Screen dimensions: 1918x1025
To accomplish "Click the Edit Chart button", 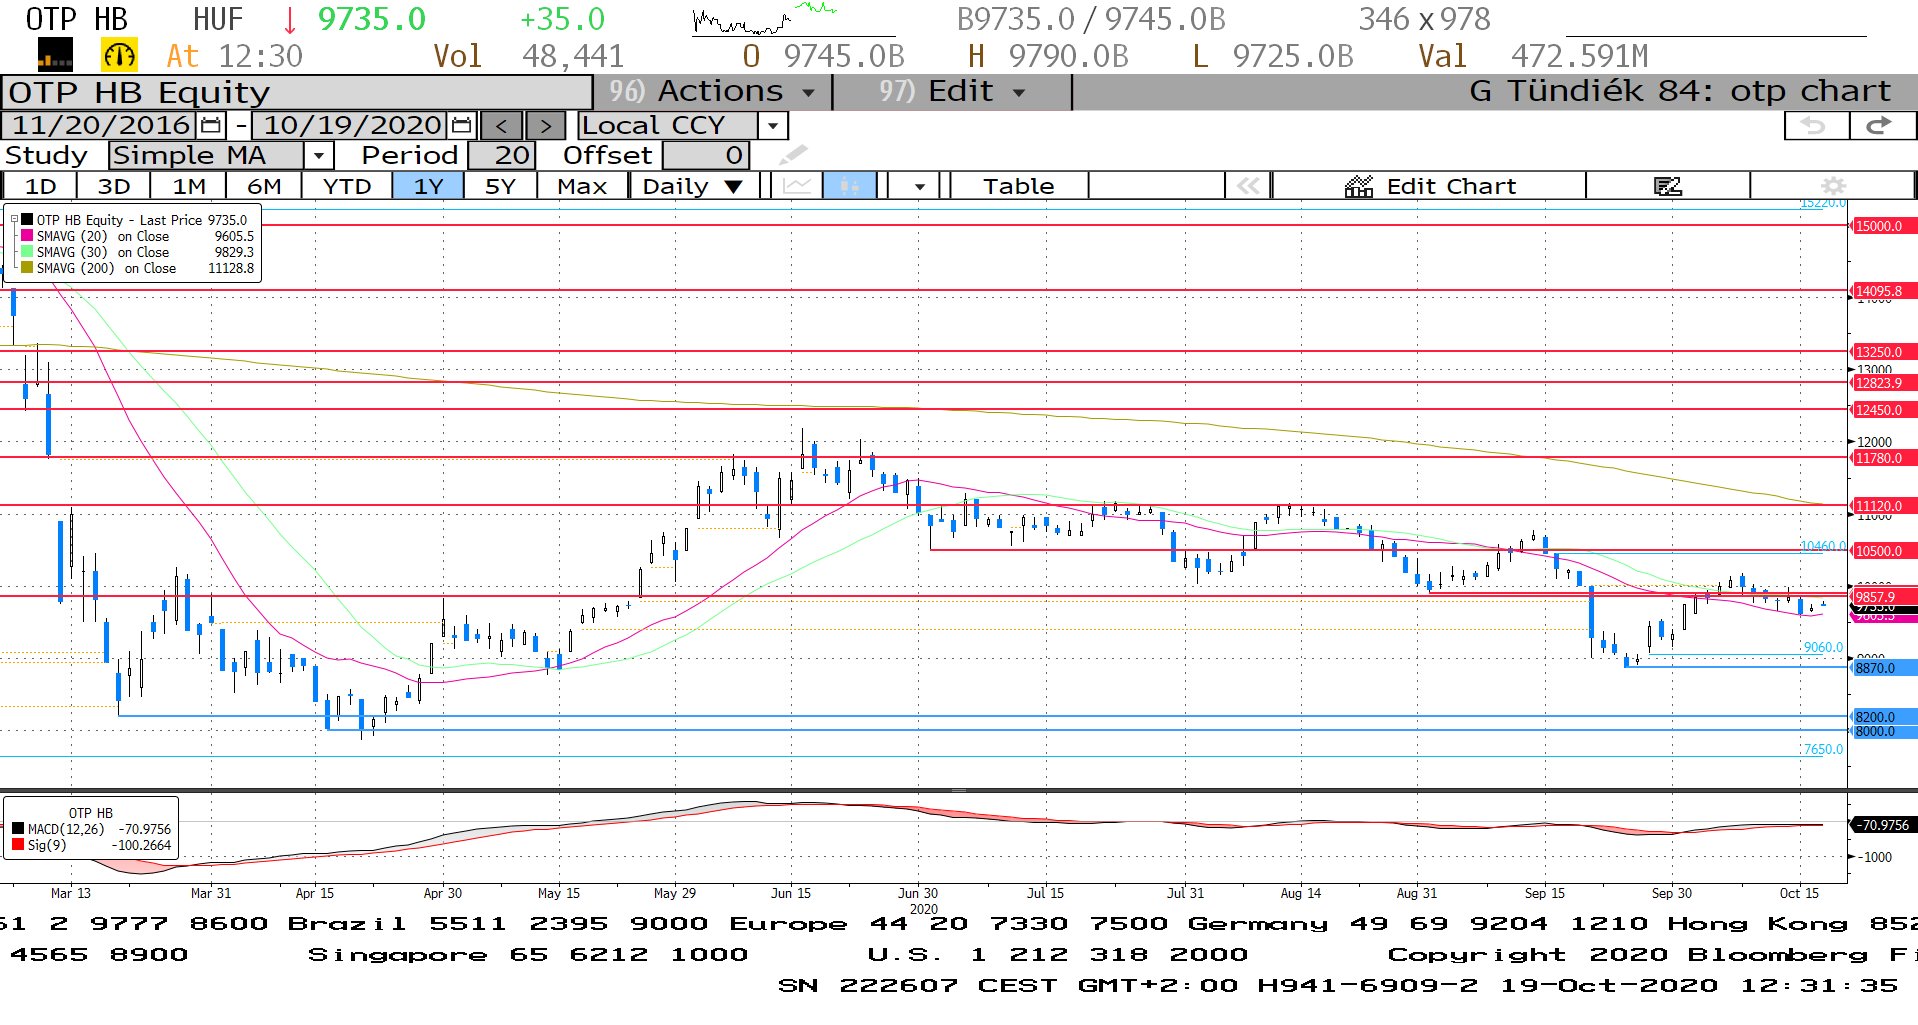I will (1430, 186).
